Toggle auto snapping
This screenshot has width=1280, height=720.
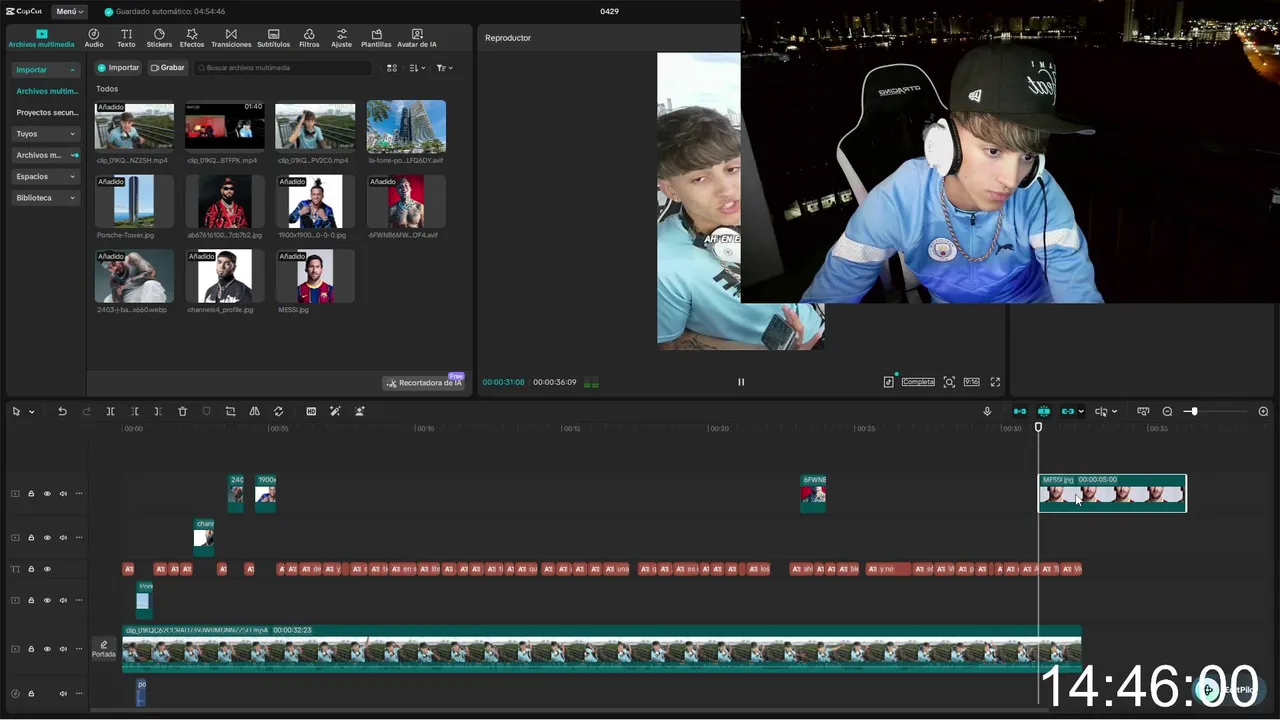pos(1044,412)
